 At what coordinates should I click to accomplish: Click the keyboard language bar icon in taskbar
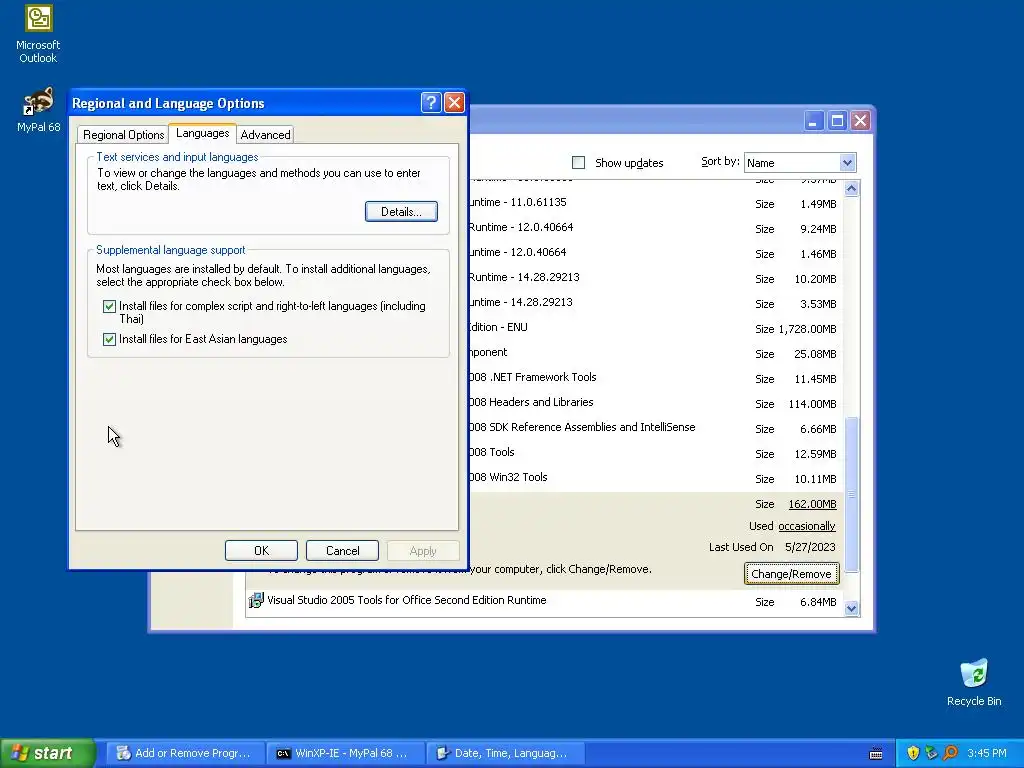point(876,754)
